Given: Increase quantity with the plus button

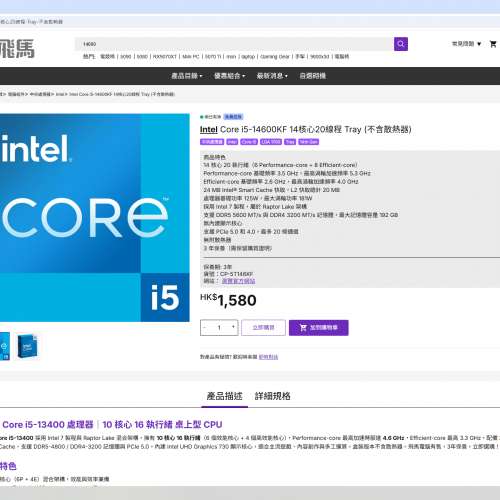Looking at the screenshot, I should click(x=233, y=327).
